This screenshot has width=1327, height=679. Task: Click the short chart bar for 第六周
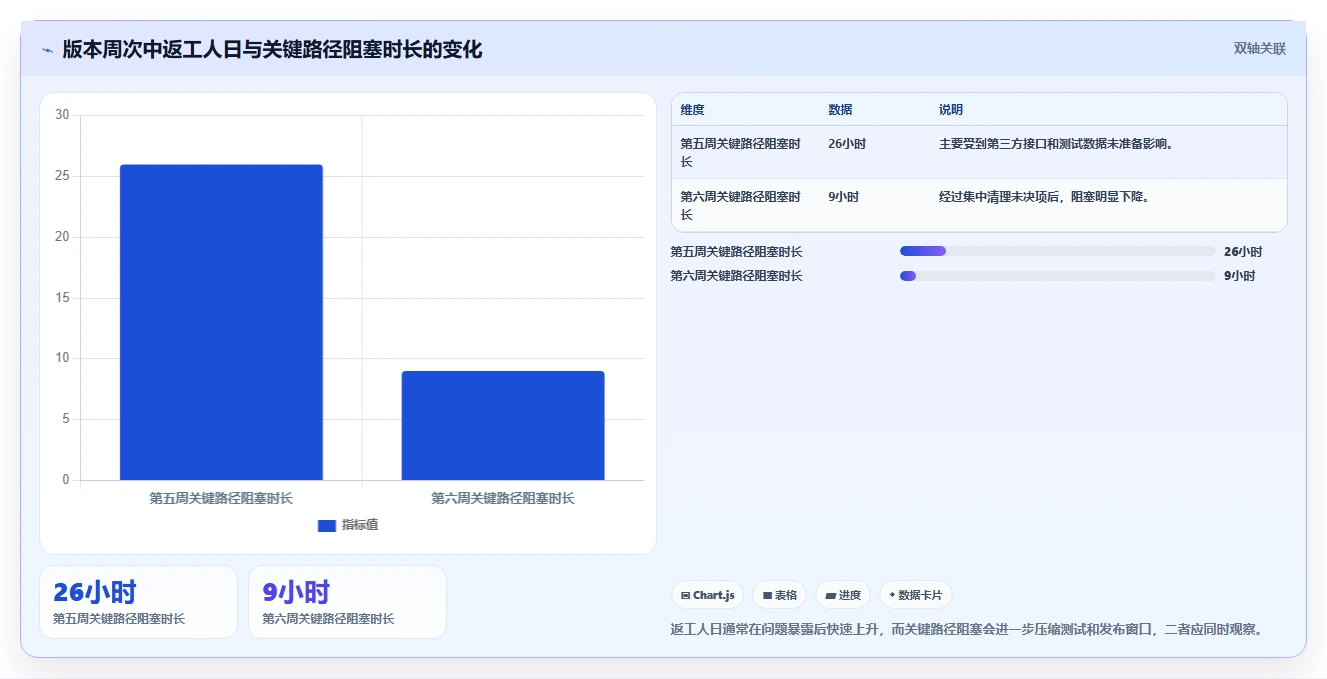(503, 426)
